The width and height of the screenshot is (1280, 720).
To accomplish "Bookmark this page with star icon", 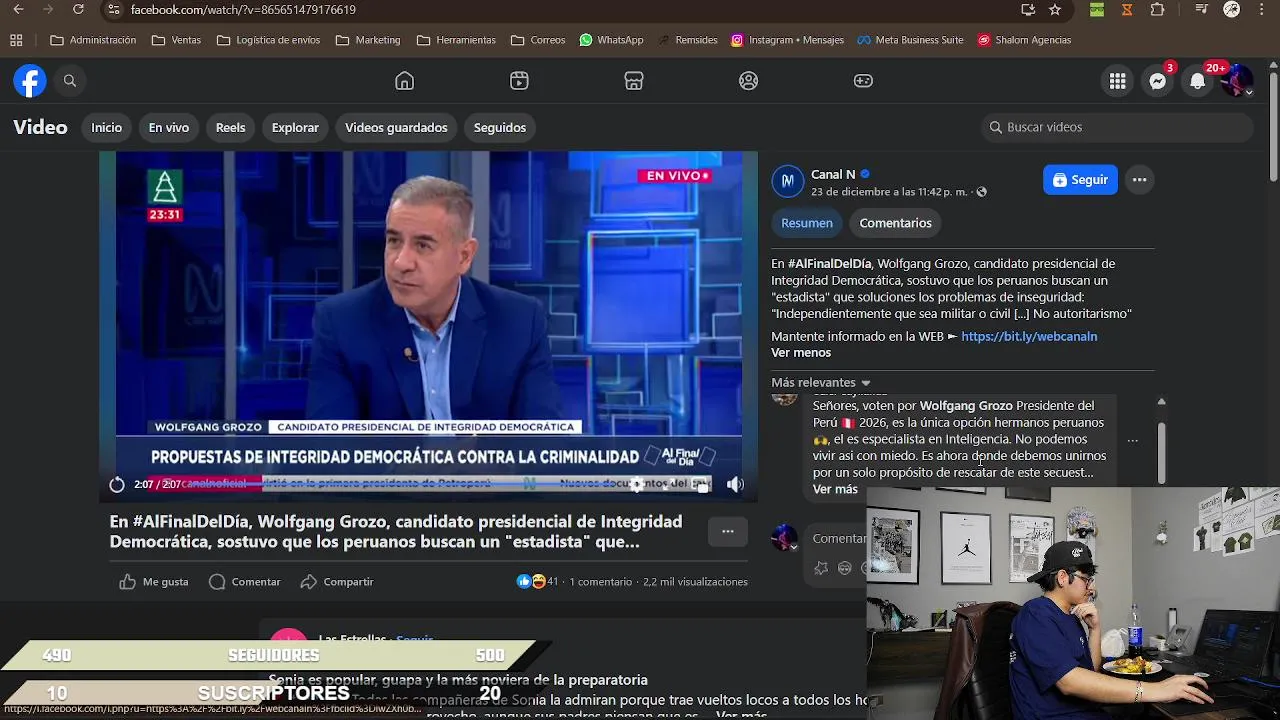I will click(x=1055, y=10).
